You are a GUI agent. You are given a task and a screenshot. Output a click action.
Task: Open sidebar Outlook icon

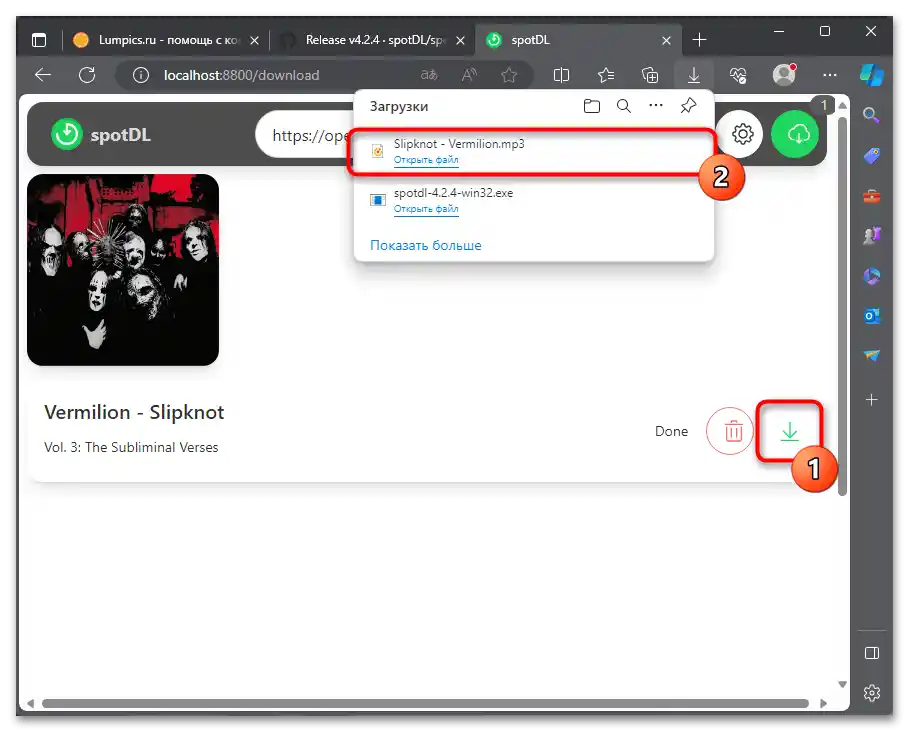[871, 316]
